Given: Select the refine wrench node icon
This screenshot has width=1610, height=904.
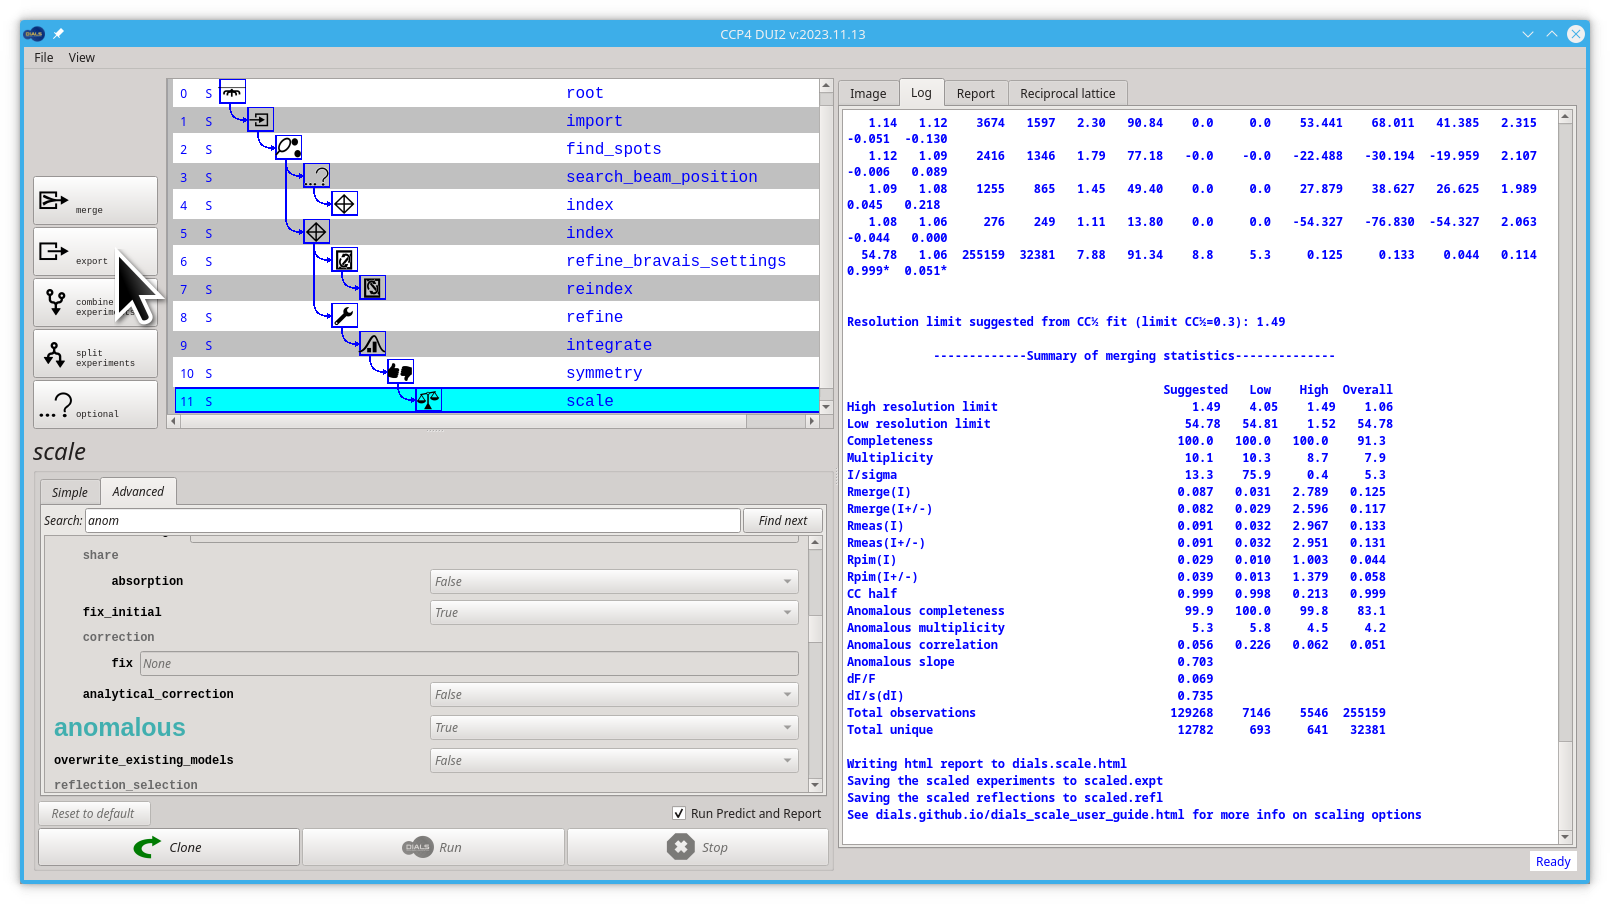Looking at the screenshot, I should point(344,316).
